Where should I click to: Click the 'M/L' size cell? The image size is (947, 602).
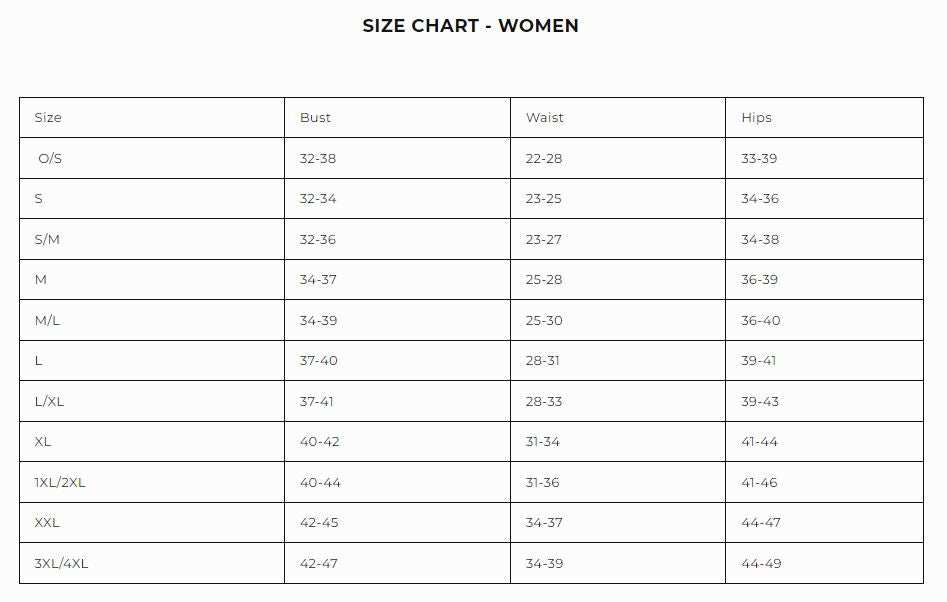pos(47,321)
